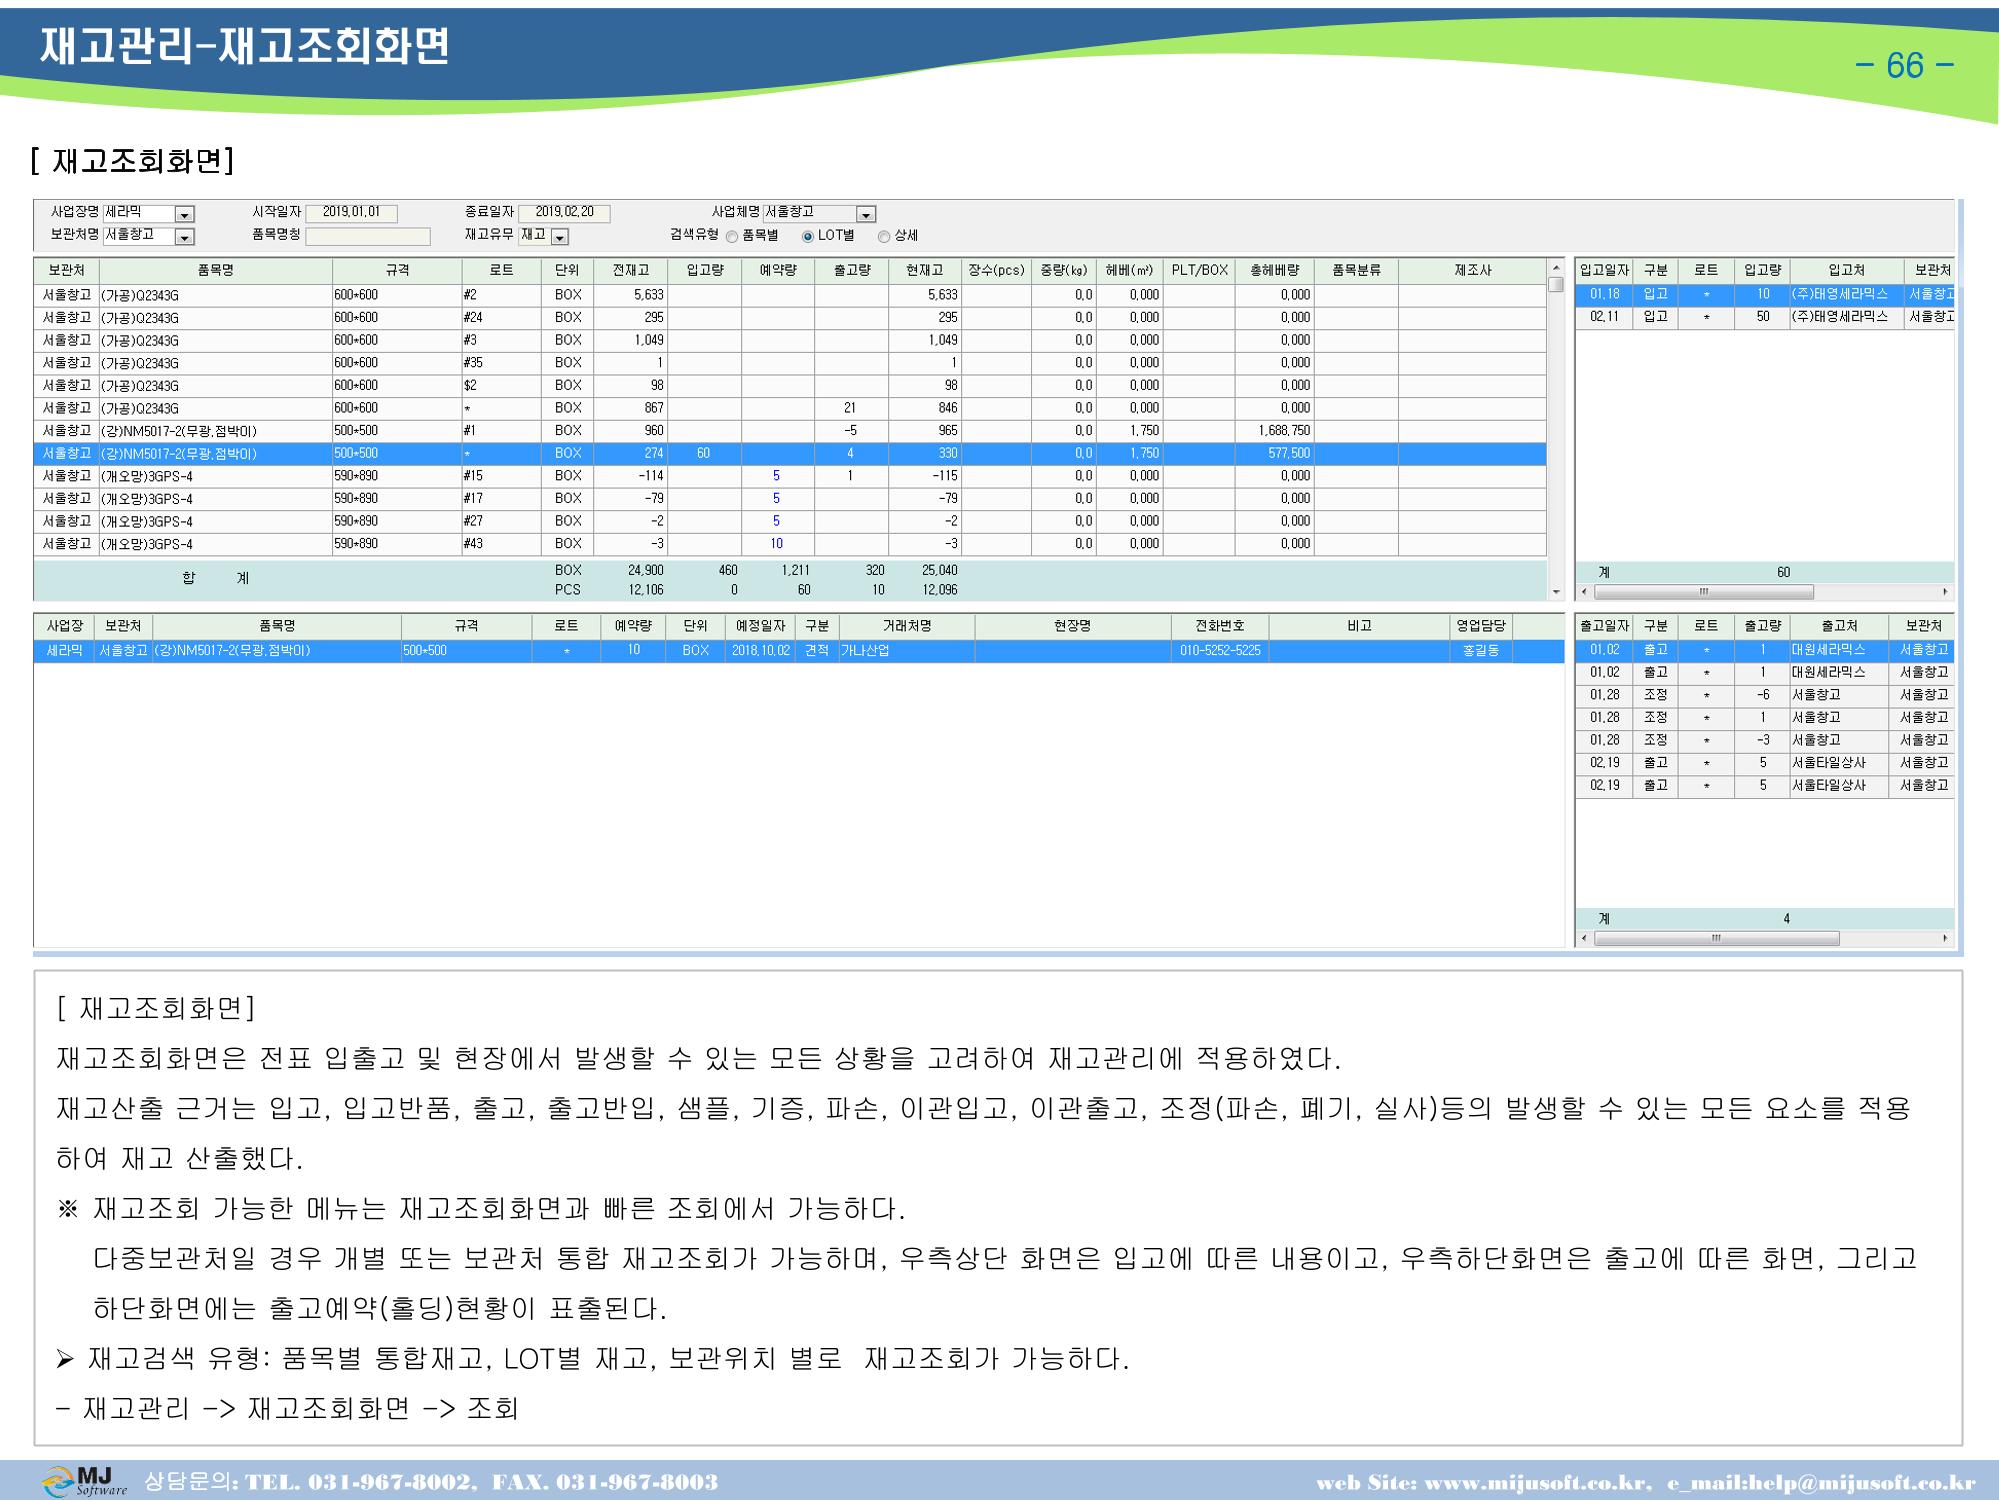Click the 총헤베량 column header
This screenshot has width=1999, height=1500.
pos(1274,270)
